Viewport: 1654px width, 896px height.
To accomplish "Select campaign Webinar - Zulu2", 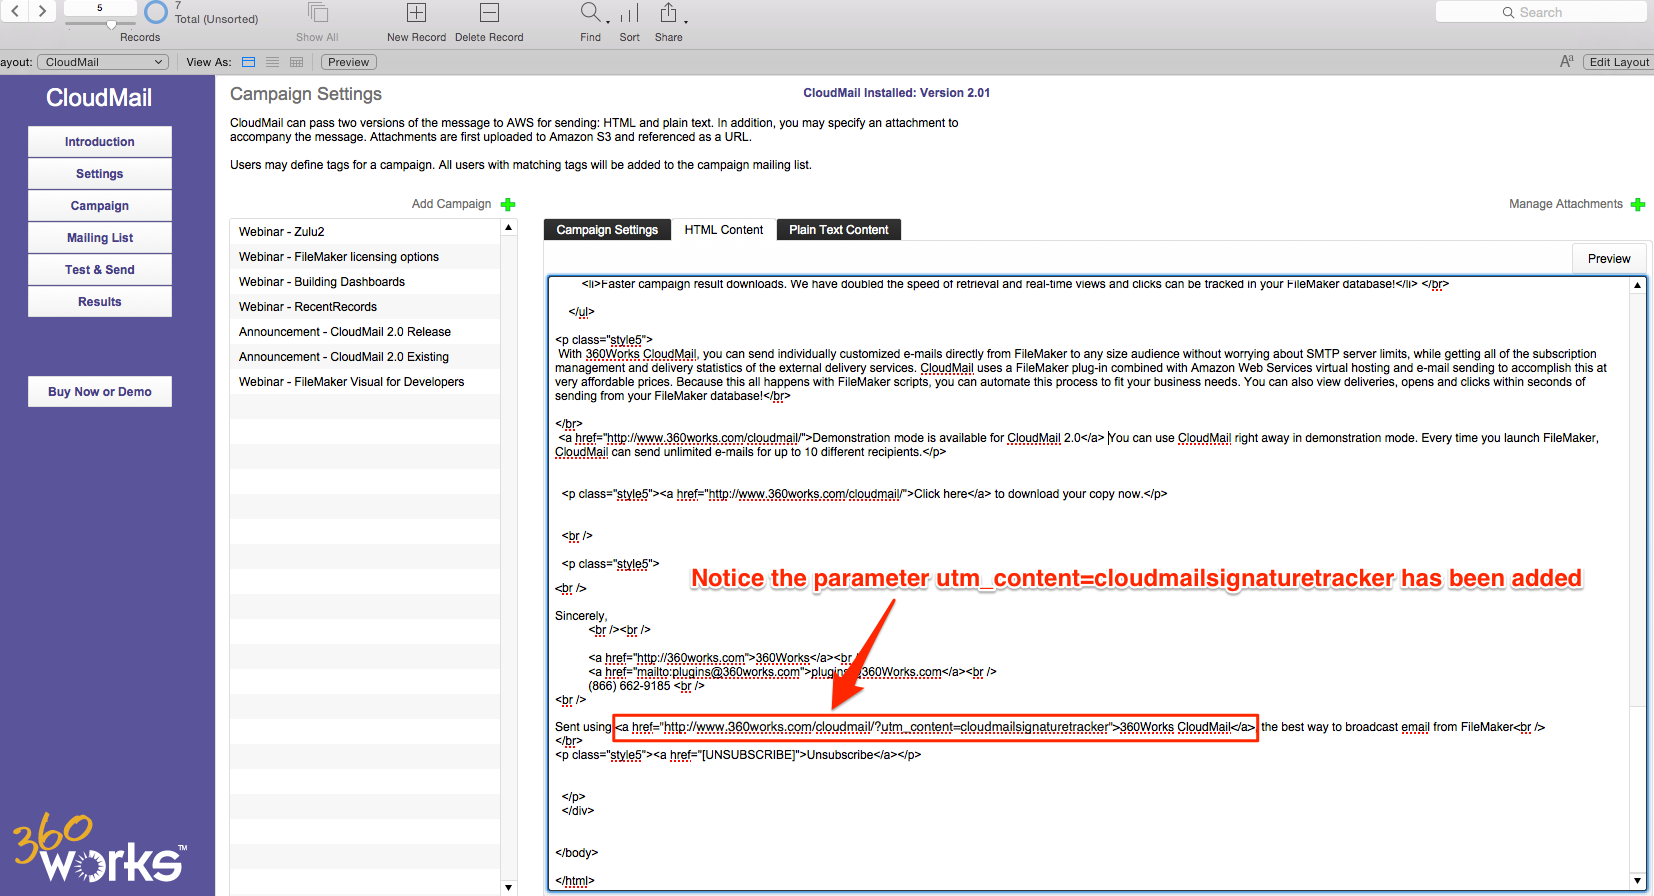I will pyautogui.click(x=365, y=231).
